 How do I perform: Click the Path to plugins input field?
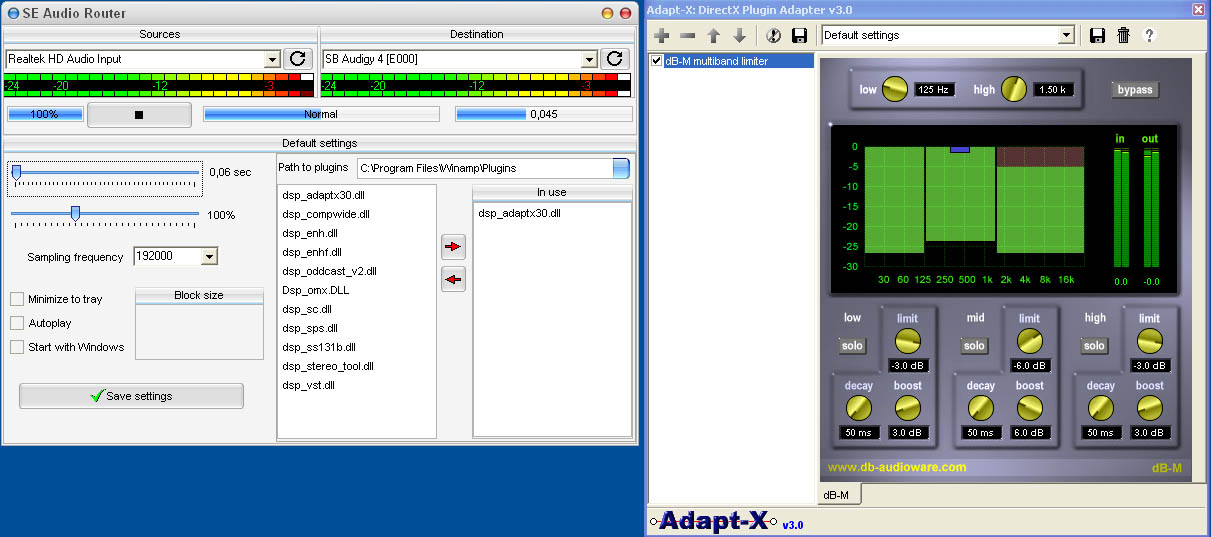pyautogui.click(x=484, y=168)
